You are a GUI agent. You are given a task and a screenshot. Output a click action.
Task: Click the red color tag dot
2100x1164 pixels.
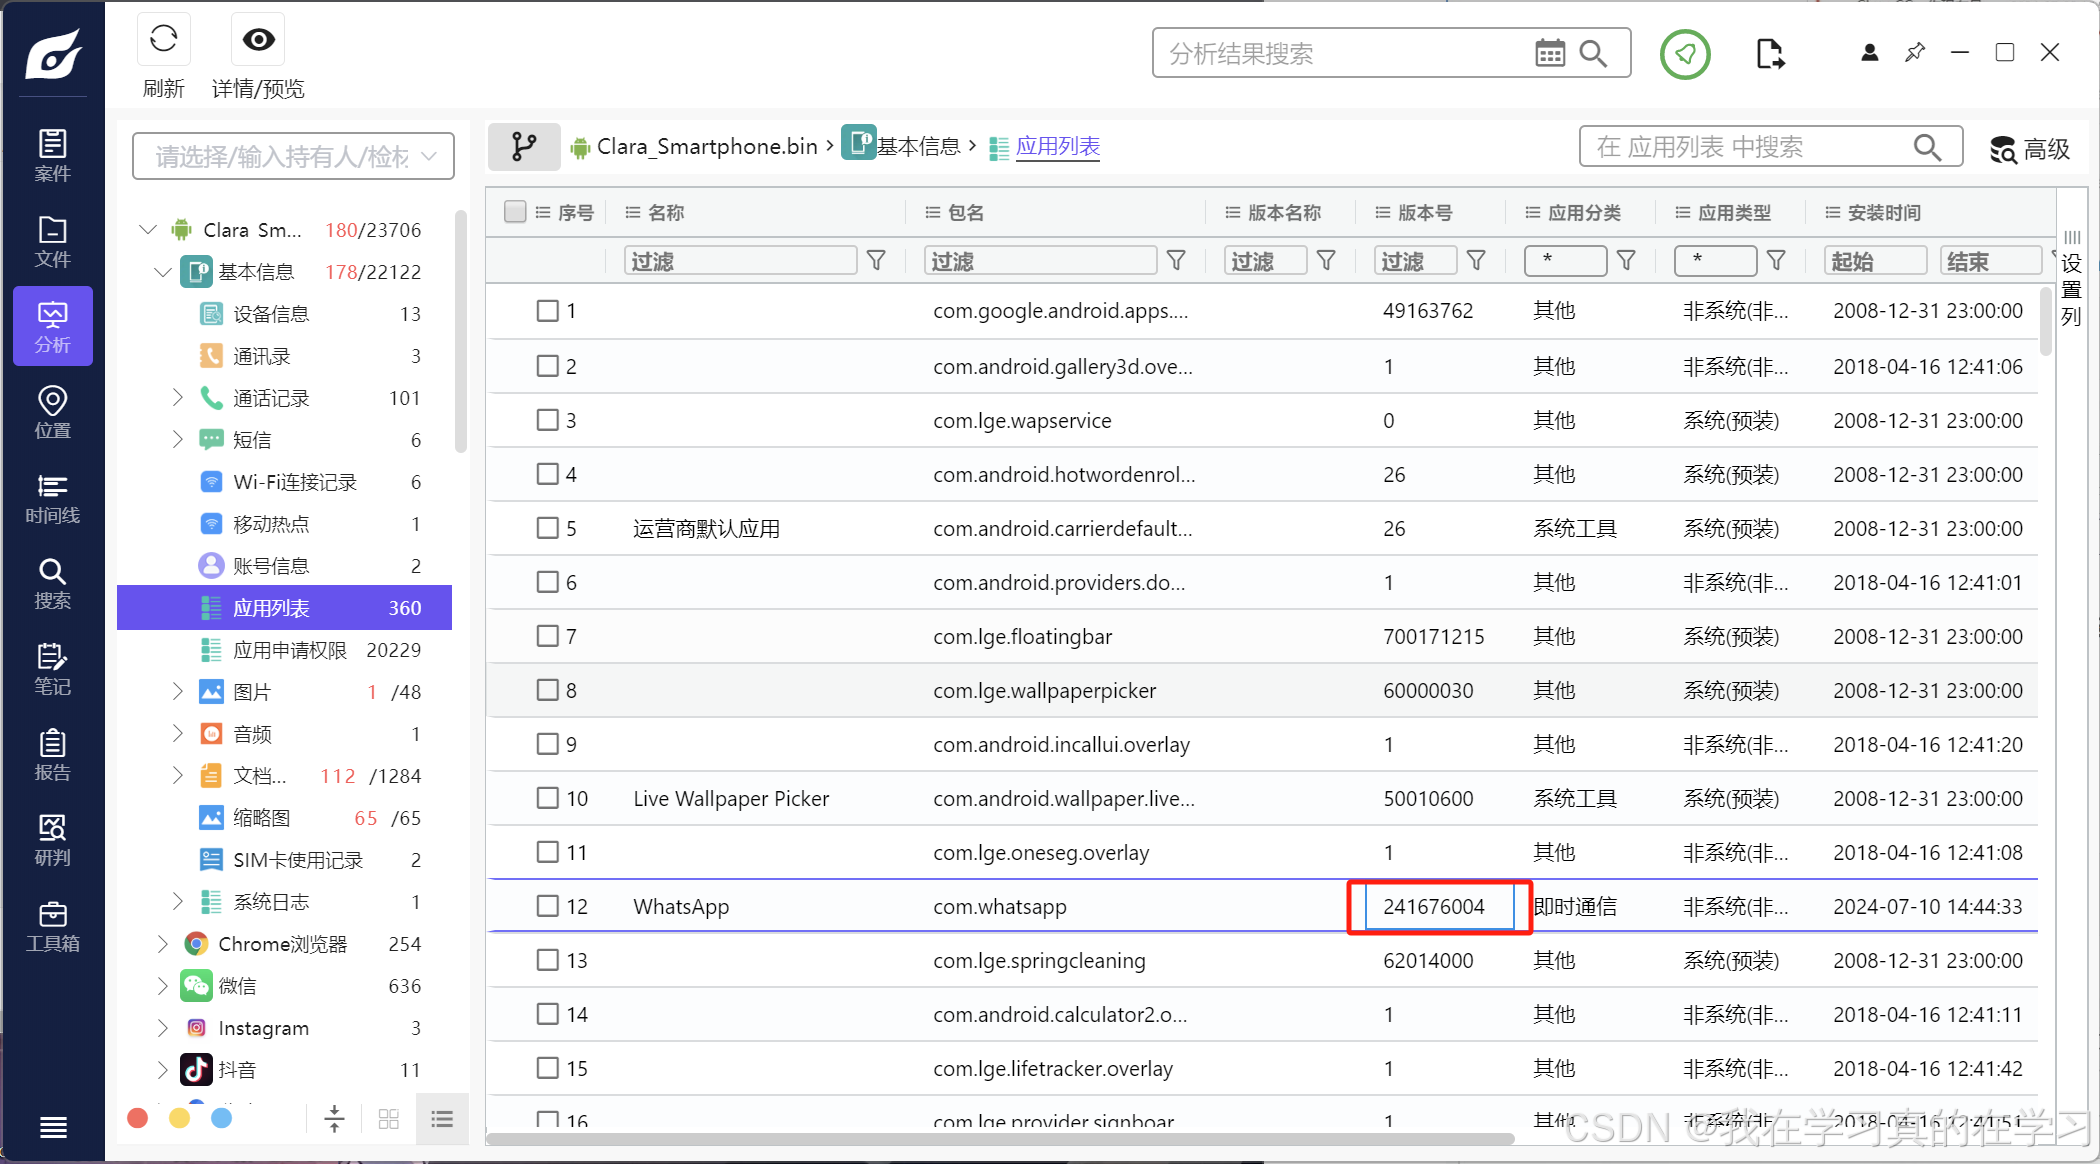pyautogui.click(x=138, y=1118)
